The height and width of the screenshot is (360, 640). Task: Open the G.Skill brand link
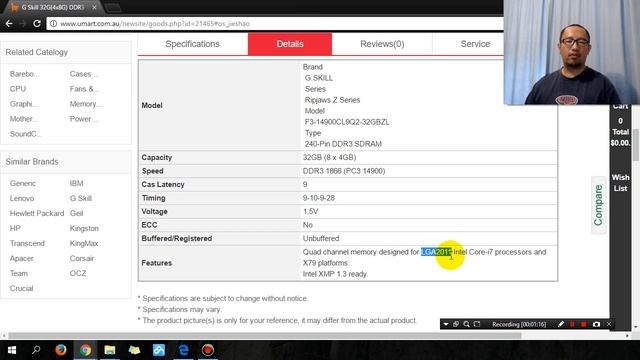(81, 198)
